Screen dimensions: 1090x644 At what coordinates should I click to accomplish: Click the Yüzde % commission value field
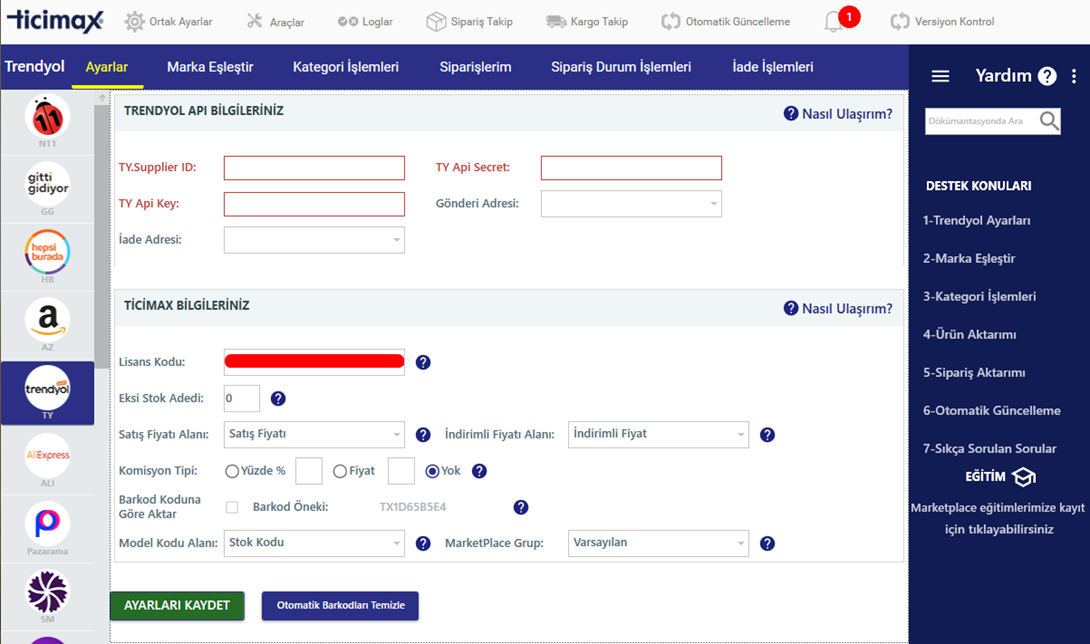[x=309, y=471]
